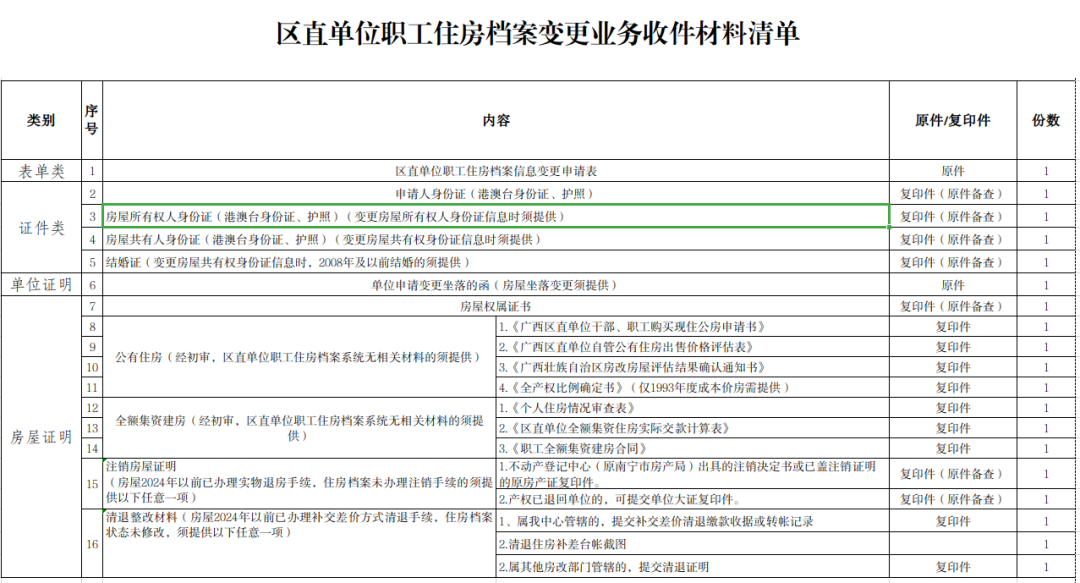
Task: Click the 注销房屋证明 description cell
Action: (x=299, y=482)
